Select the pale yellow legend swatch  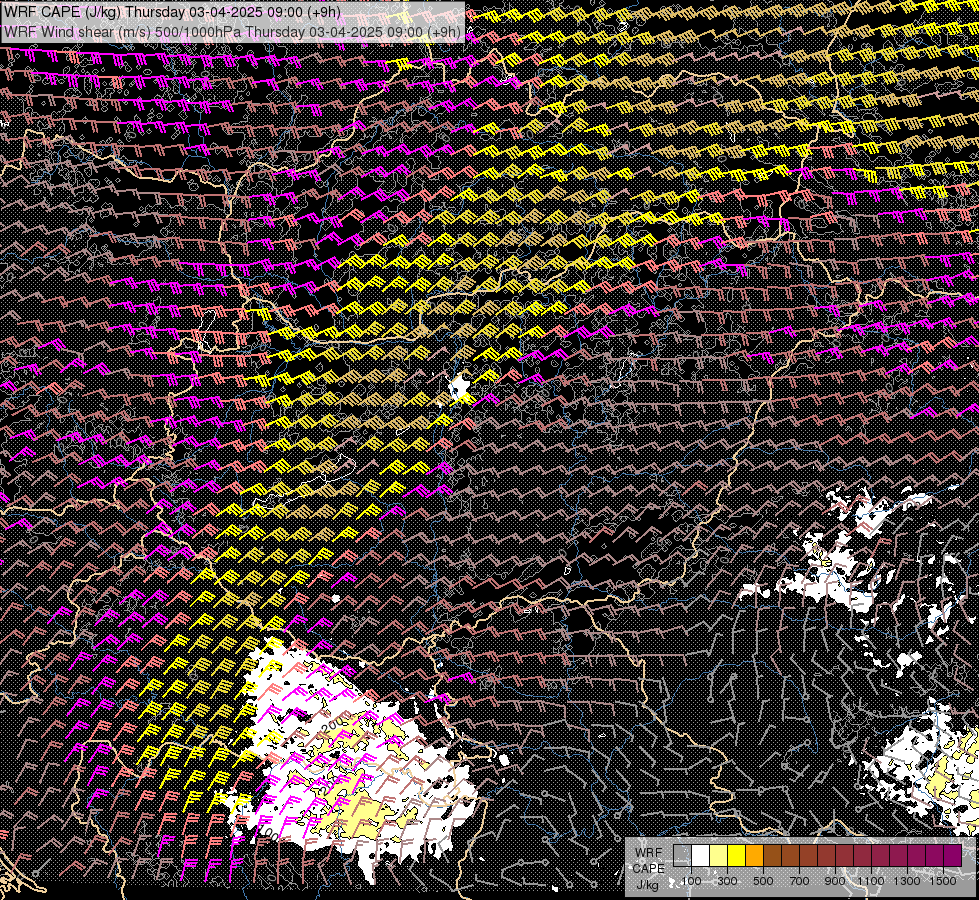tap(719, 855)
